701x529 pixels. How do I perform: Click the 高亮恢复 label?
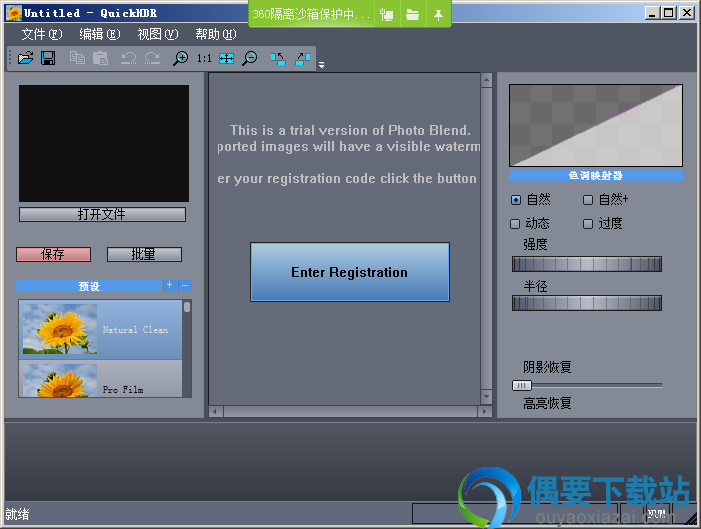click(x=547, y=403)
